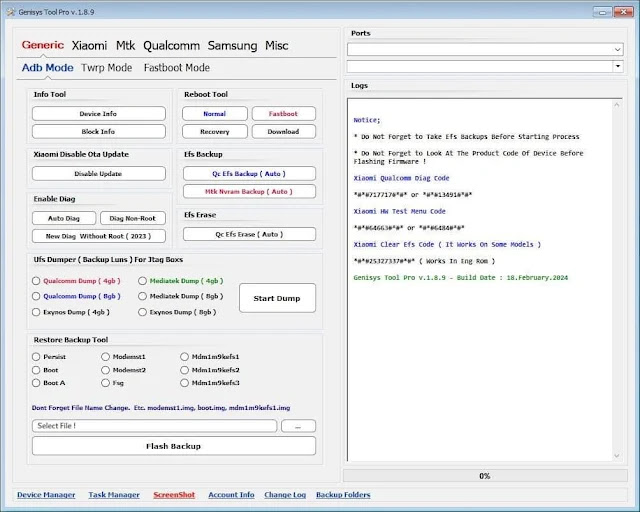Reboot device to Fastboot
640x512 pixels.
(284, 114)
